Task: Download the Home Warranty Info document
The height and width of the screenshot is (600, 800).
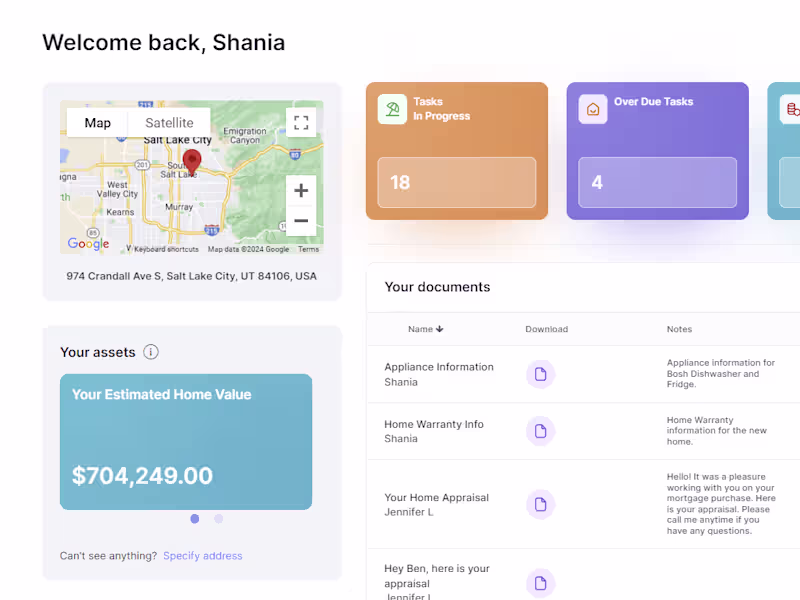Action: (540, 431)
